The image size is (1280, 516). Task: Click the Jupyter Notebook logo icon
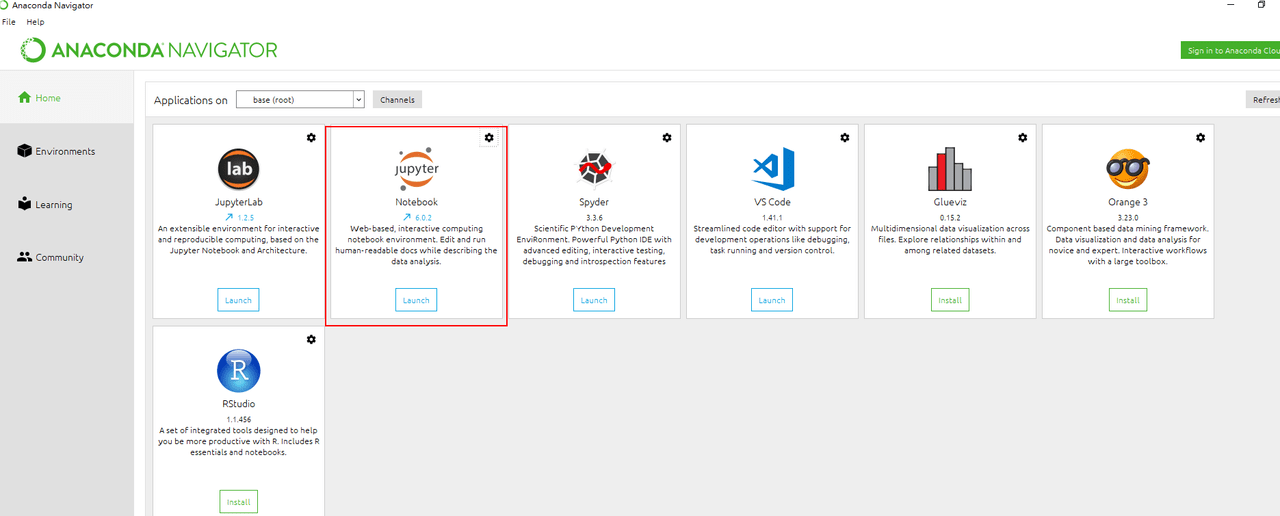(x=417, y=169)
